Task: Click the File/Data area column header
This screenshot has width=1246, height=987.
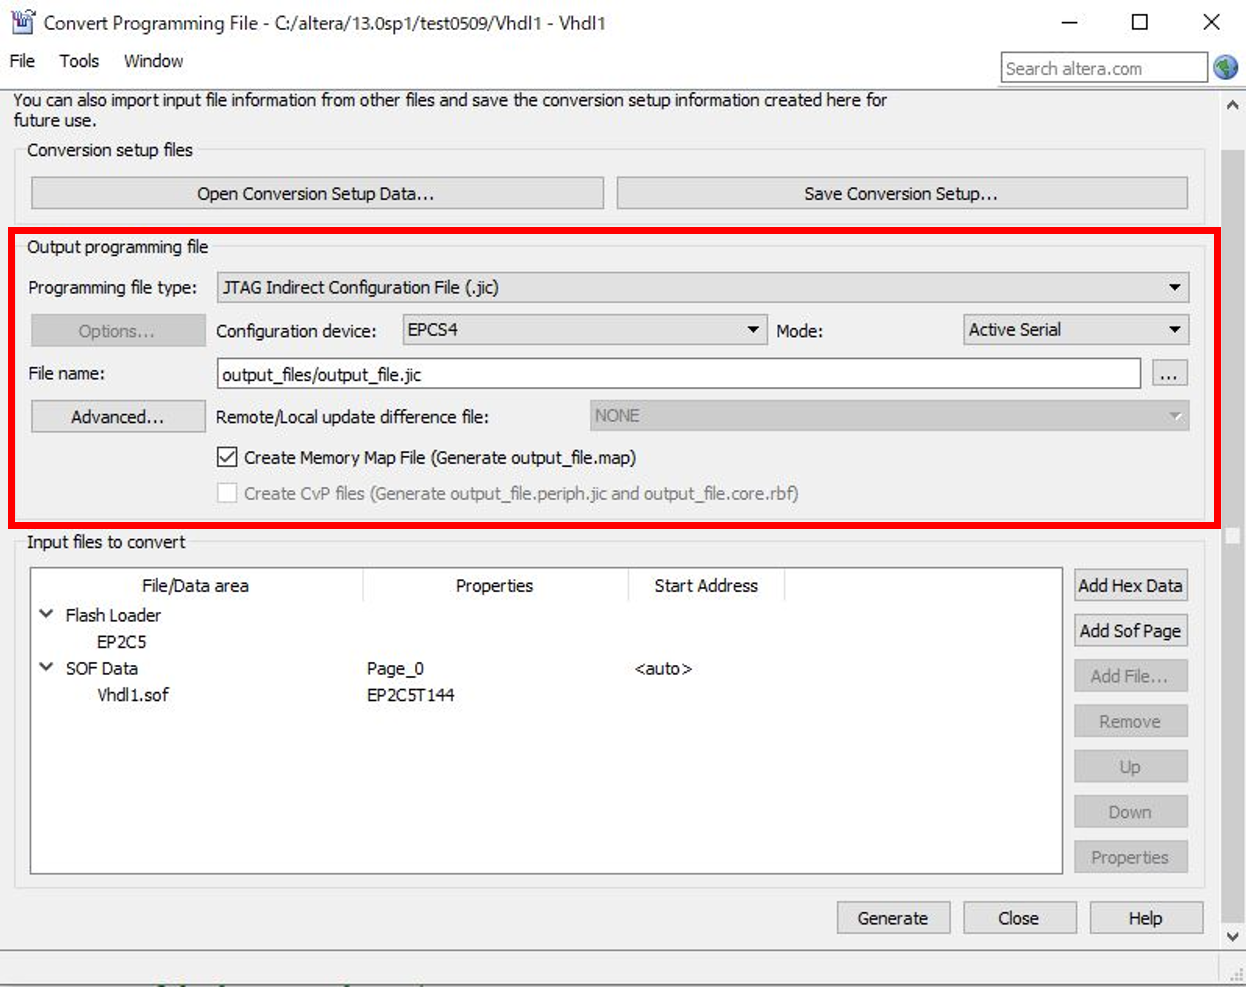Action: (197, 586)
